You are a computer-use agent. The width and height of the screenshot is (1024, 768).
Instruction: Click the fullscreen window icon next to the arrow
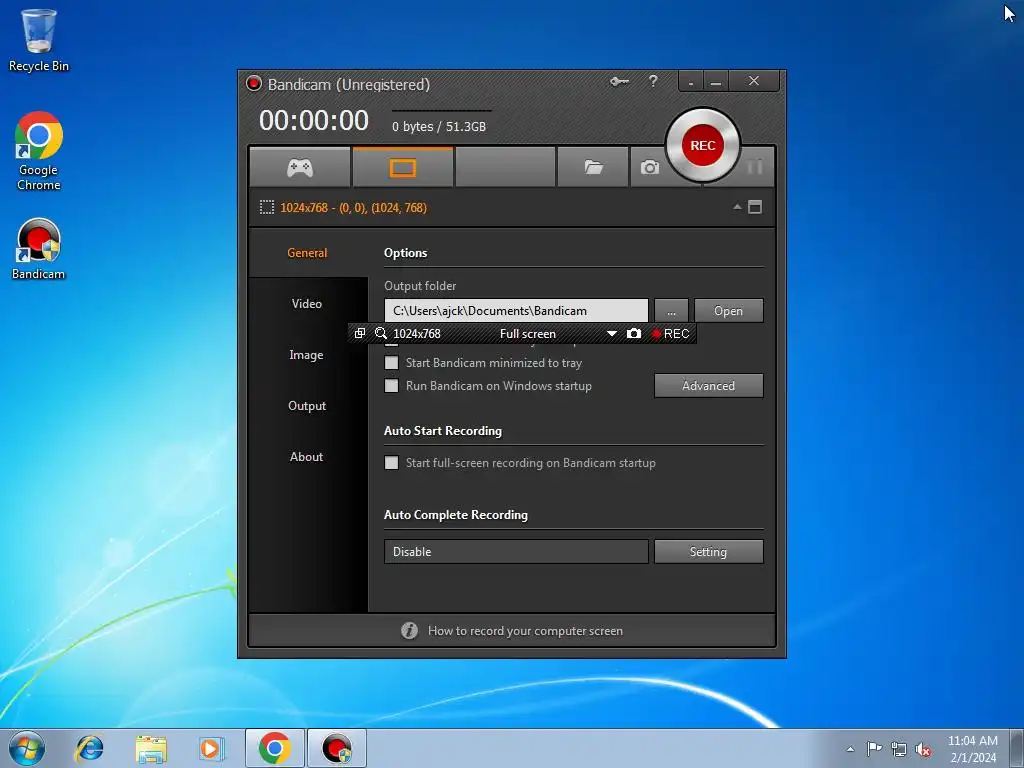(755, 207)
